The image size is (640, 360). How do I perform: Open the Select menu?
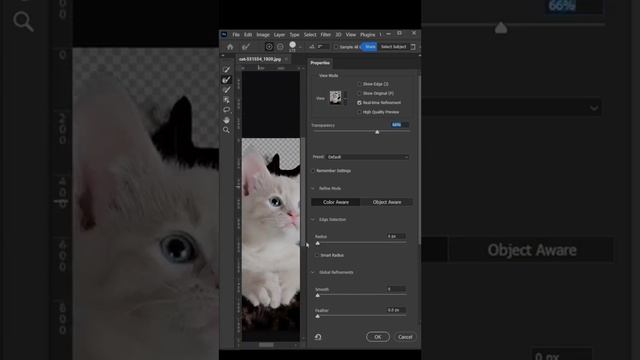[310, 35]
